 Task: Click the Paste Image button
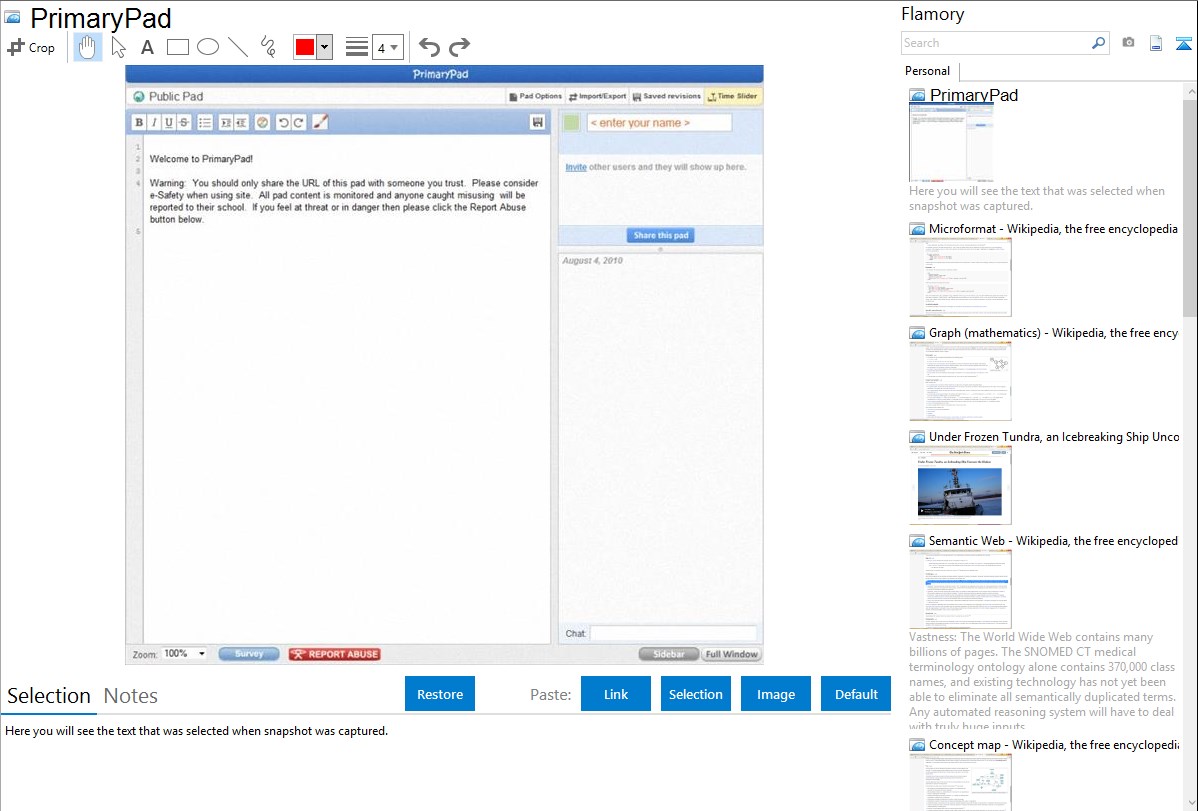[x=775, y=694]
